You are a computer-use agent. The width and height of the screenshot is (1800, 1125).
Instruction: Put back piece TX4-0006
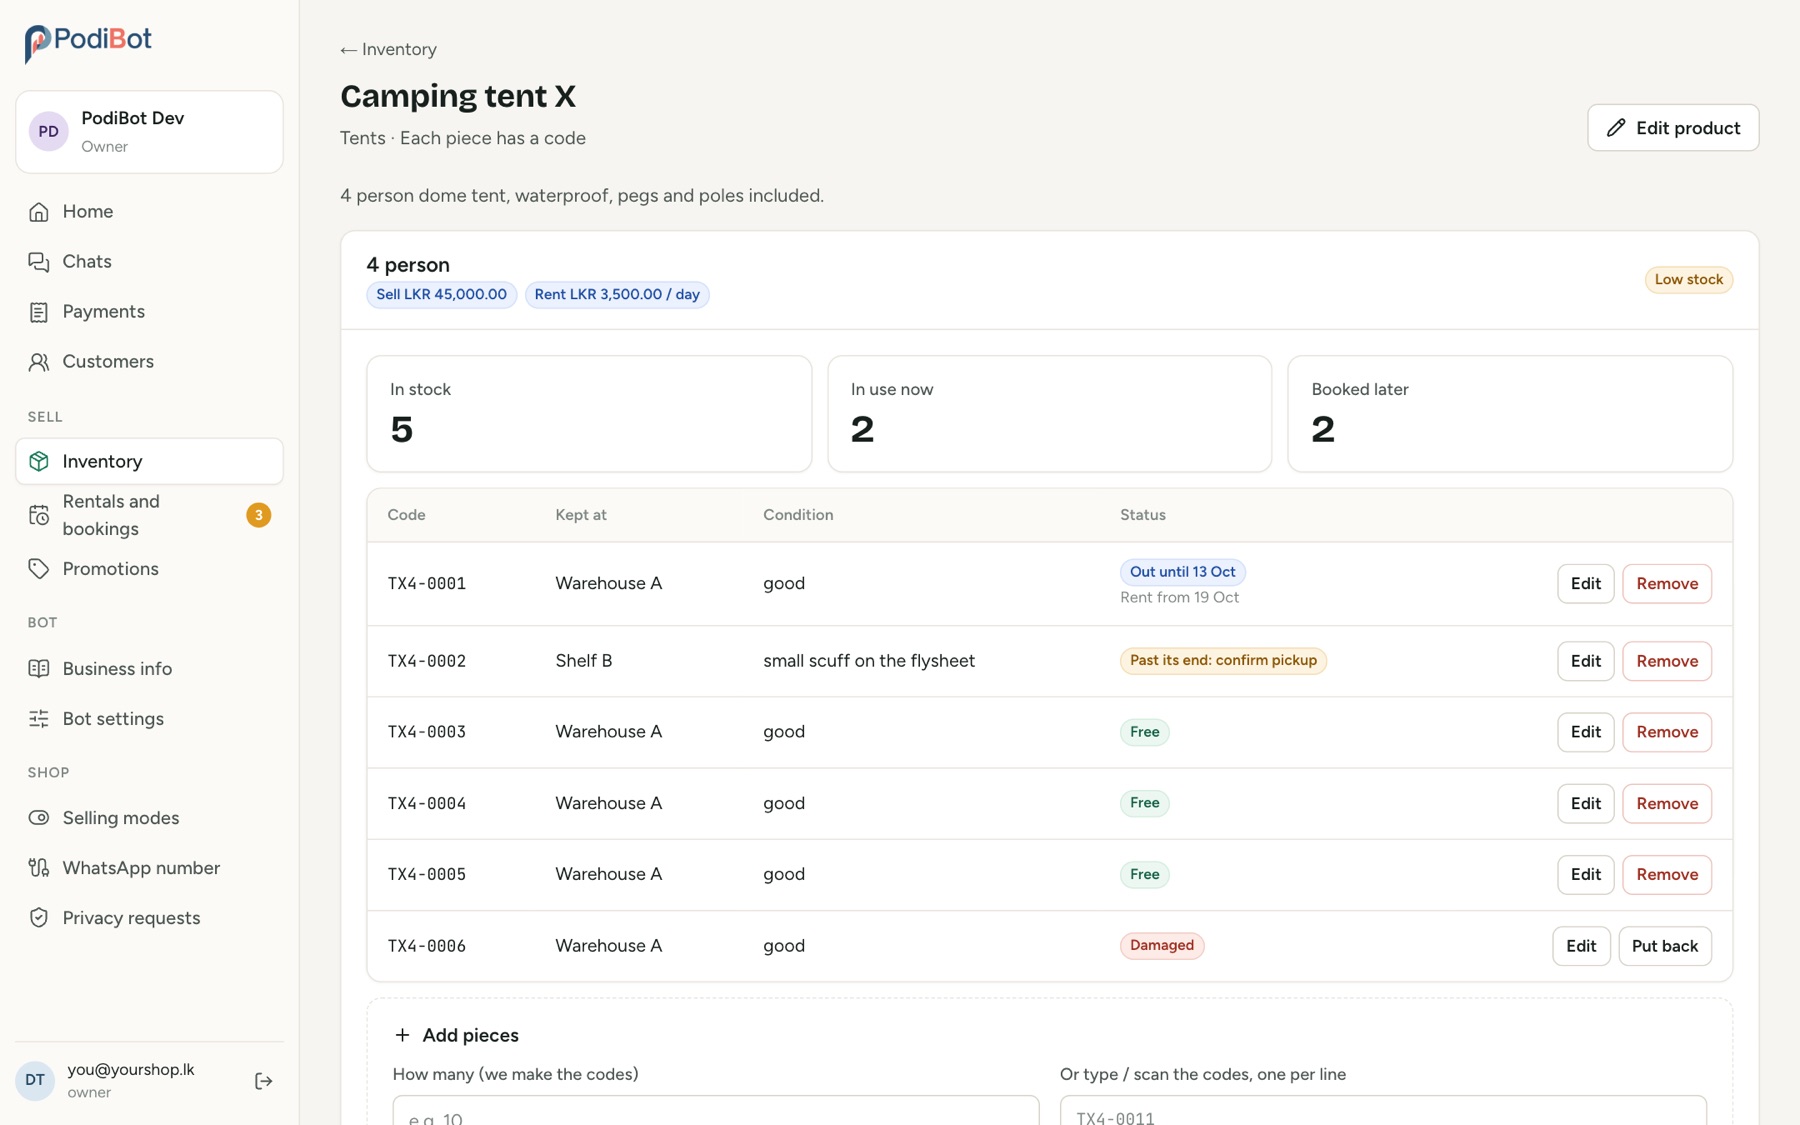(1664, 946)
